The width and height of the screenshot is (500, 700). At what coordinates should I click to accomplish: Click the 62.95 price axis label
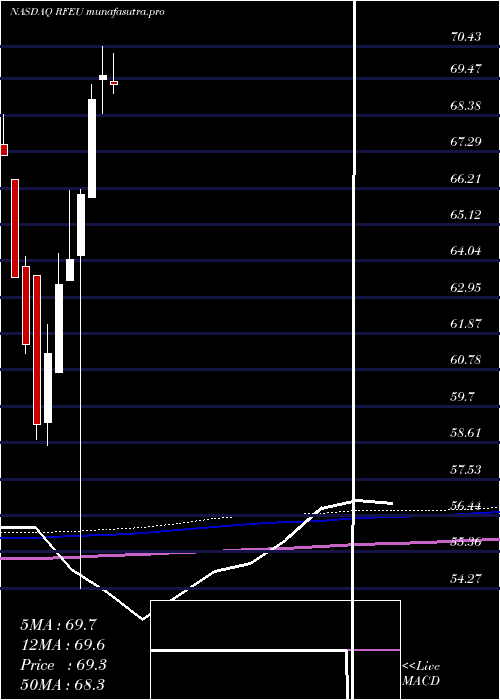[x=466, y=288]
